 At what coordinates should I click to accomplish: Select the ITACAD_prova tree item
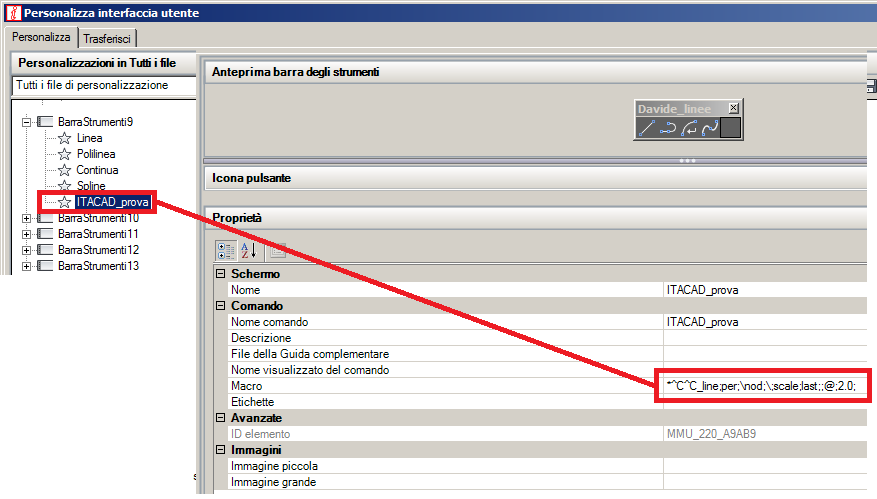113,202
